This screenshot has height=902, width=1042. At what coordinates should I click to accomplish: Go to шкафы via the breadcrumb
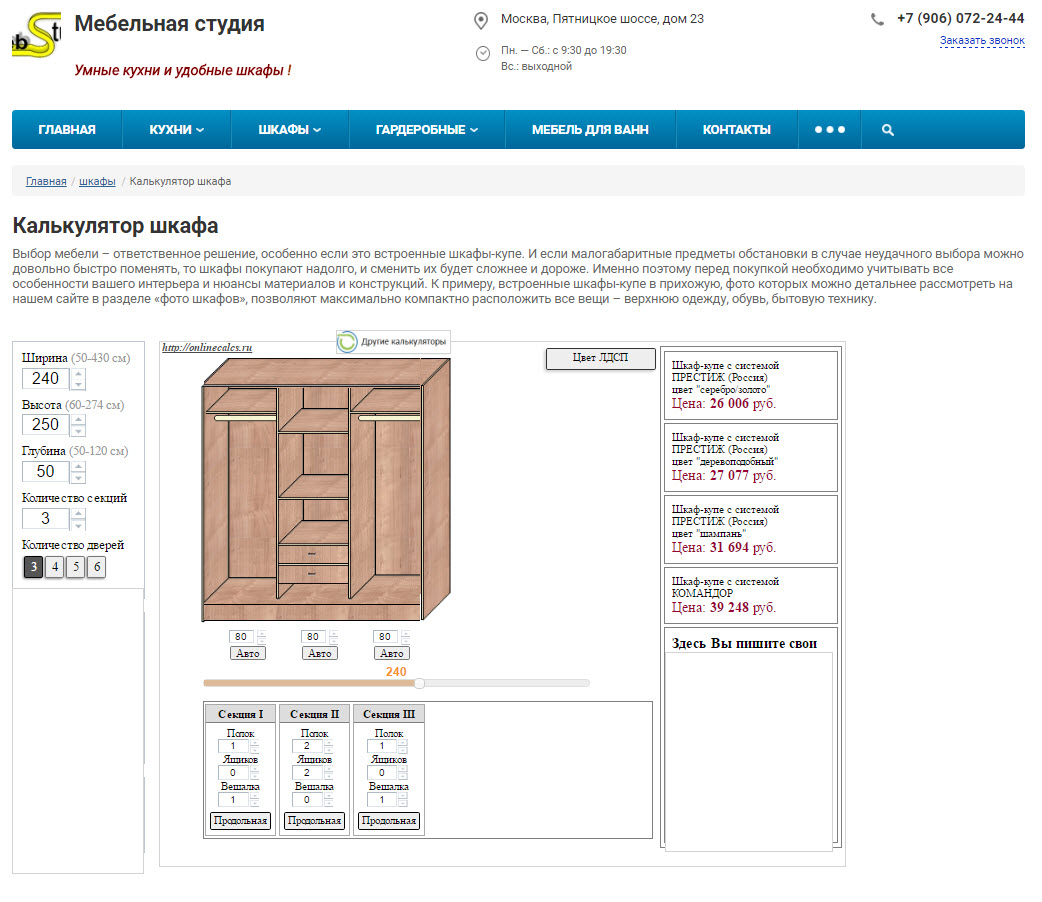(97, 181)
